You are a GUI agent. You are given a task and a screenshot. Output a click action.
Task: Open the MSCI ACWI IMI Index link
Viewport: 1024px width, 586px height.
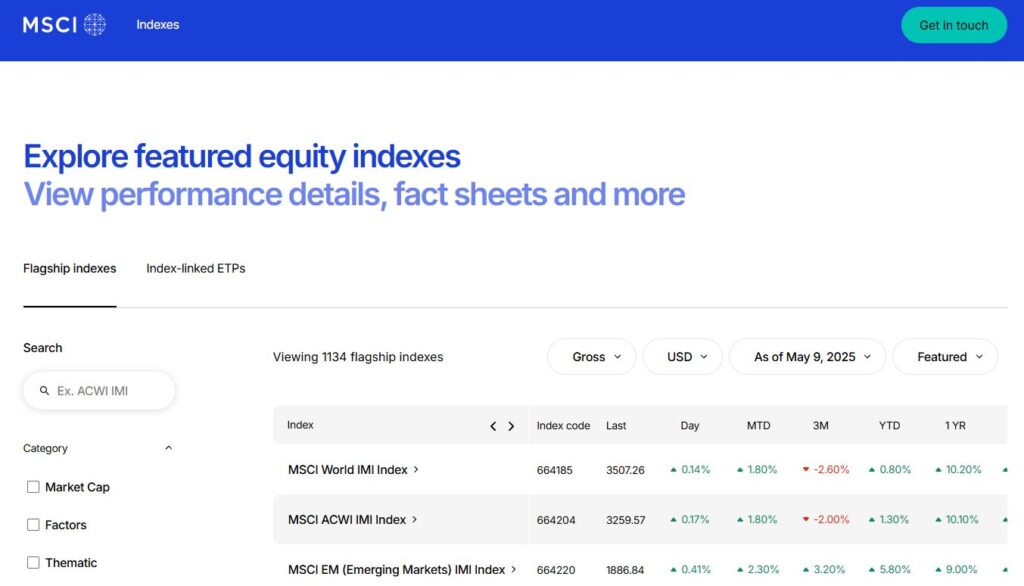(347, 519)
